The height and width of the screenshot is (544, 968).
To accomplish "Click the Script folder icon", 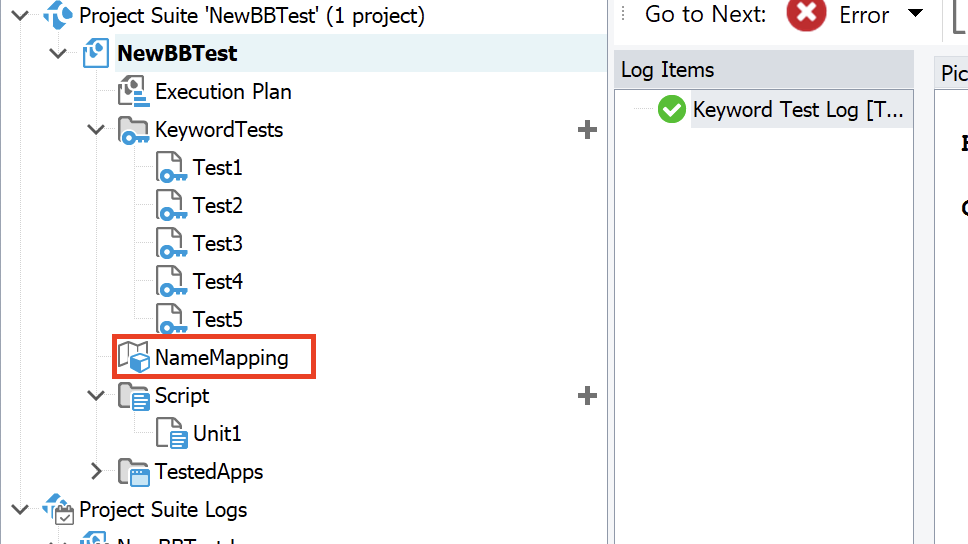I will pyautogui.click(x=133, y=396).
